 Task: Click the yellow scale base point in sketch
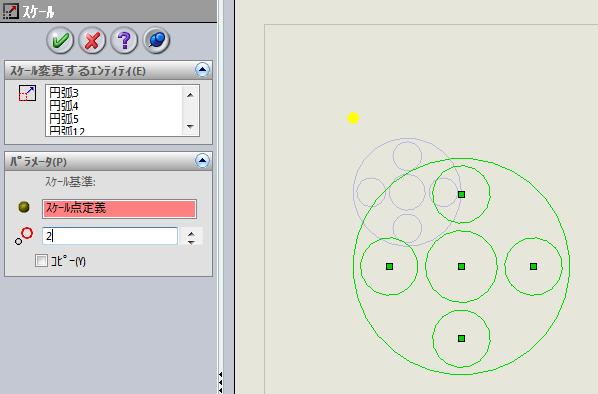click(x=353, y=118)
